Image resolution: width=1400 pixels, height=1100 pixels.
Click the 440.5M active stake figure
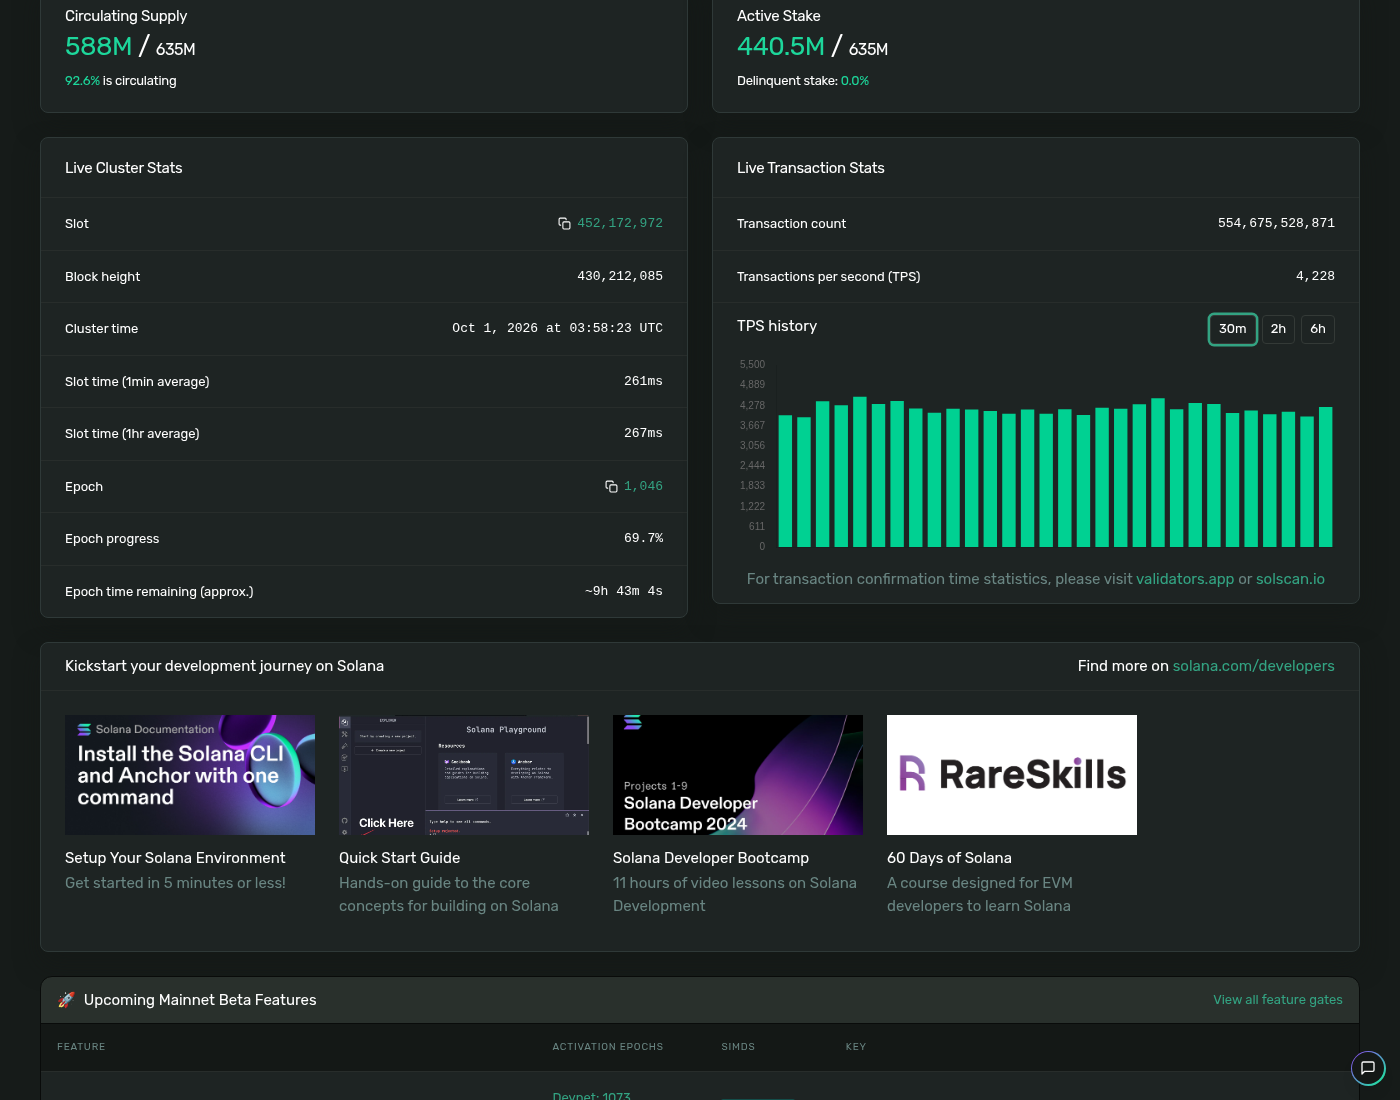(x=781, y=47)
